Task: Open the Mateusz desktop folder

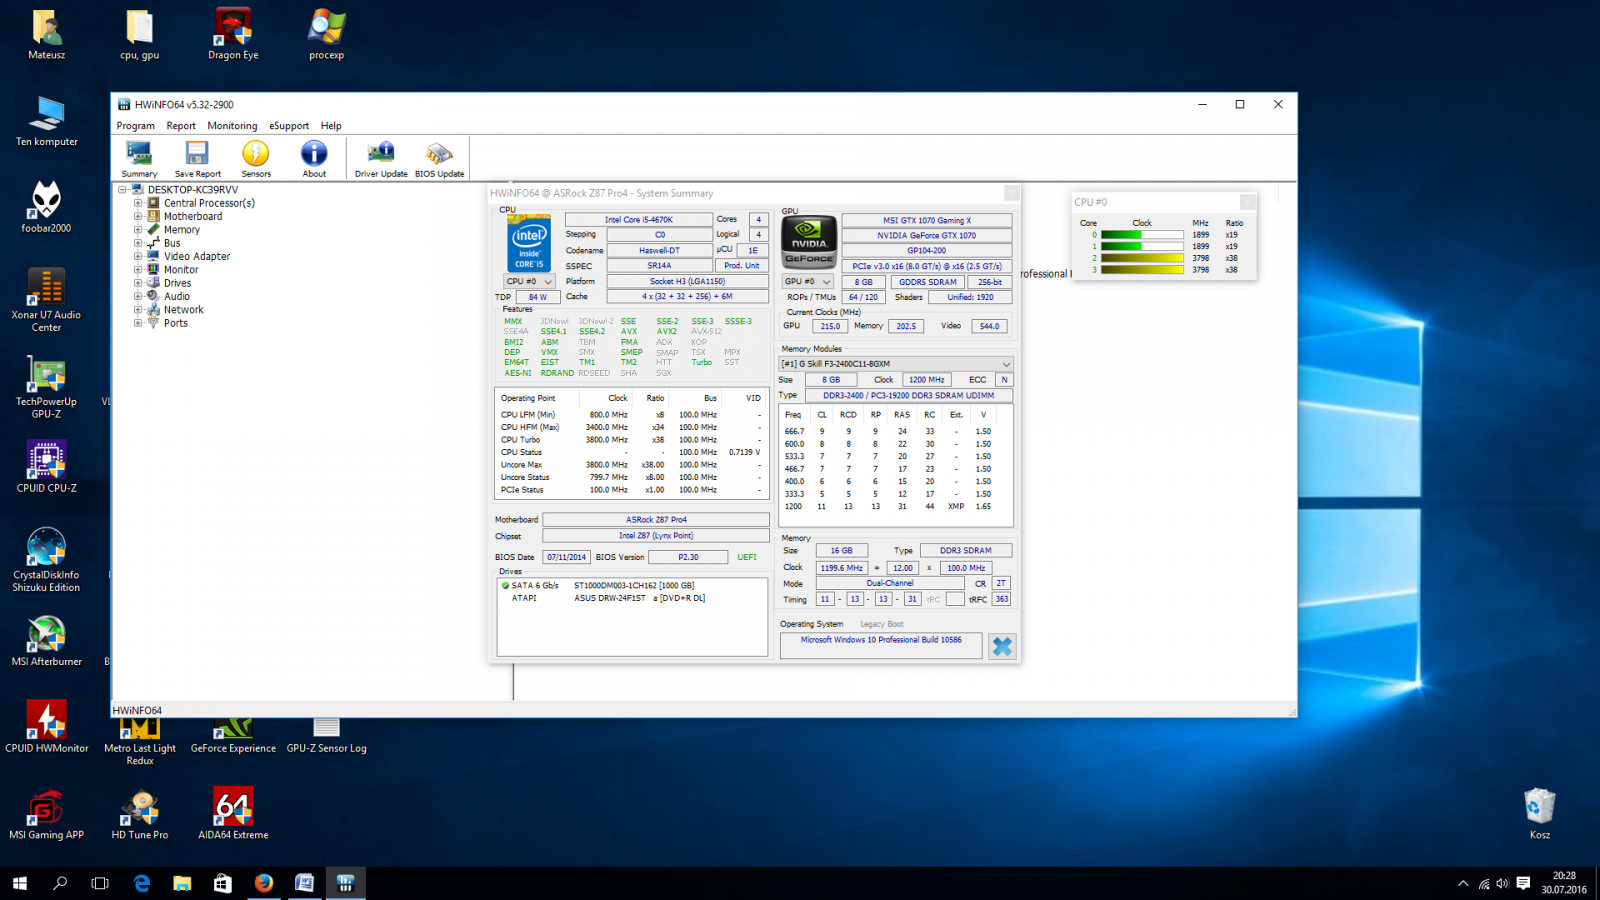Action: pos(46,35)
